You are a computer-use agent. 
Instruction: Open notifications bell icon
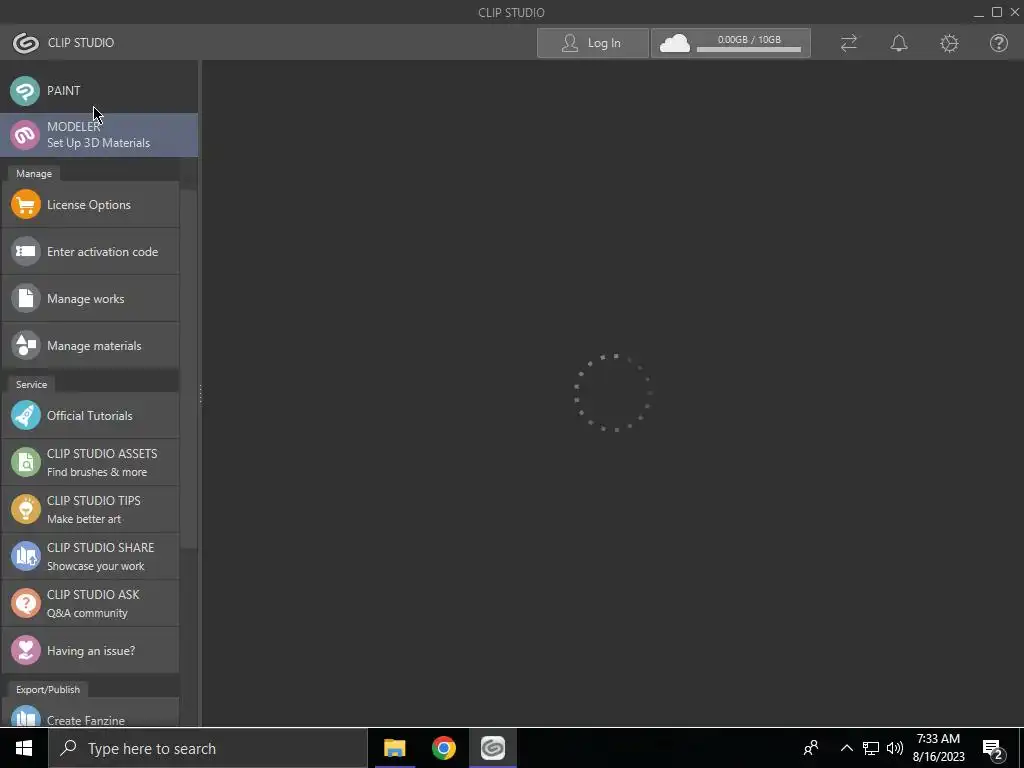click(x=899, y=43)
